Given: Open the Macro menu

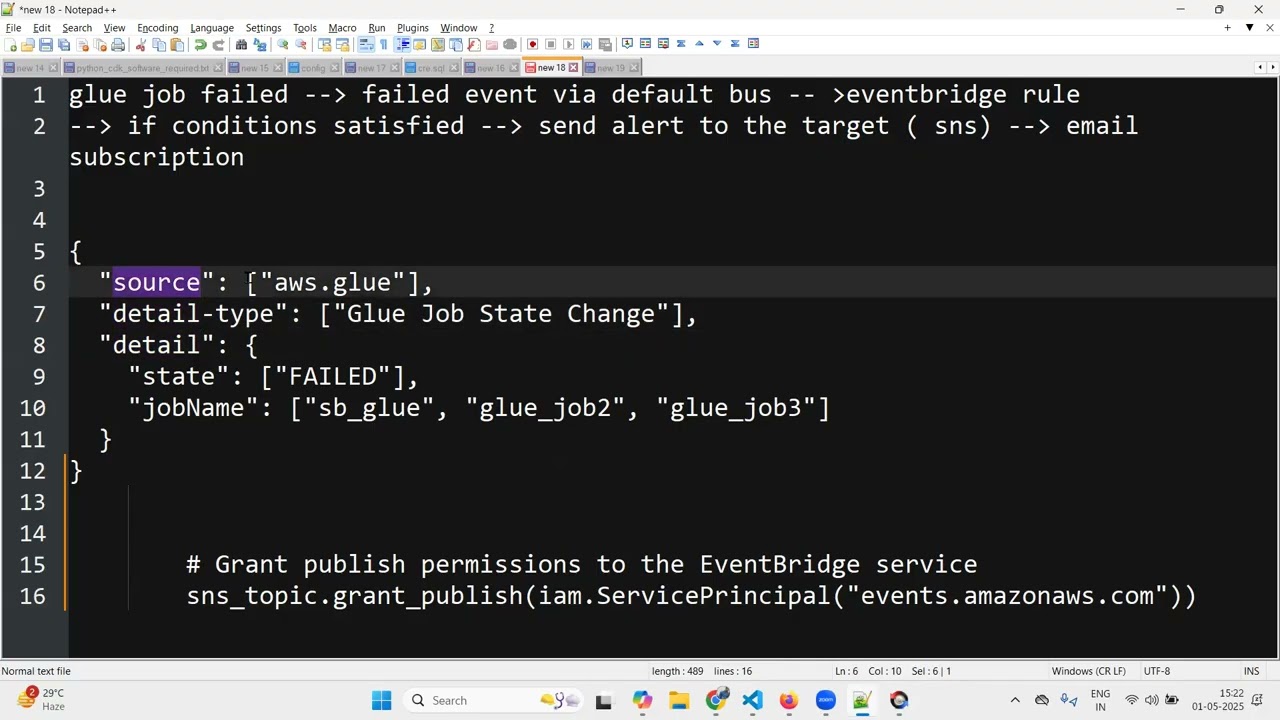Looking at the screenshot, I should point(342,28).
